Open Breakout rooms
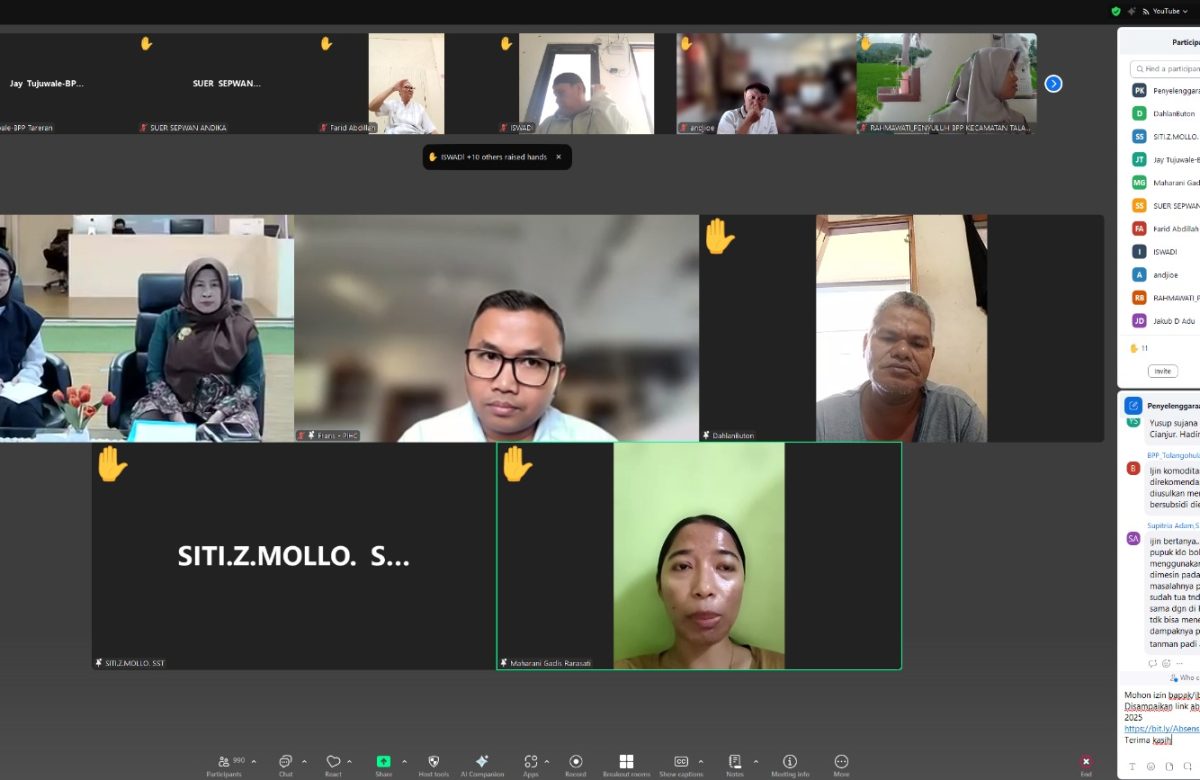 626,762
